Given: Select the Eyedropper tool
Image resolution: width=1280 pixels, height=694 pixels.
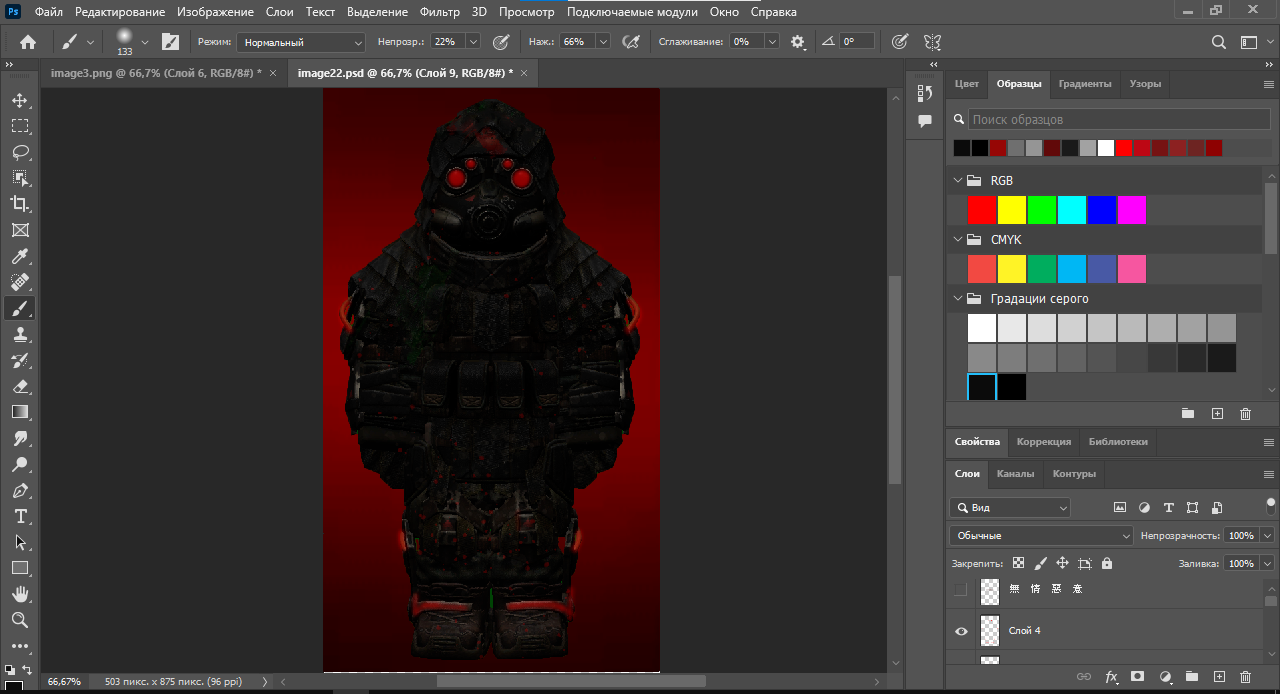Looking at the screenshot, I should (x=19, y=256).
